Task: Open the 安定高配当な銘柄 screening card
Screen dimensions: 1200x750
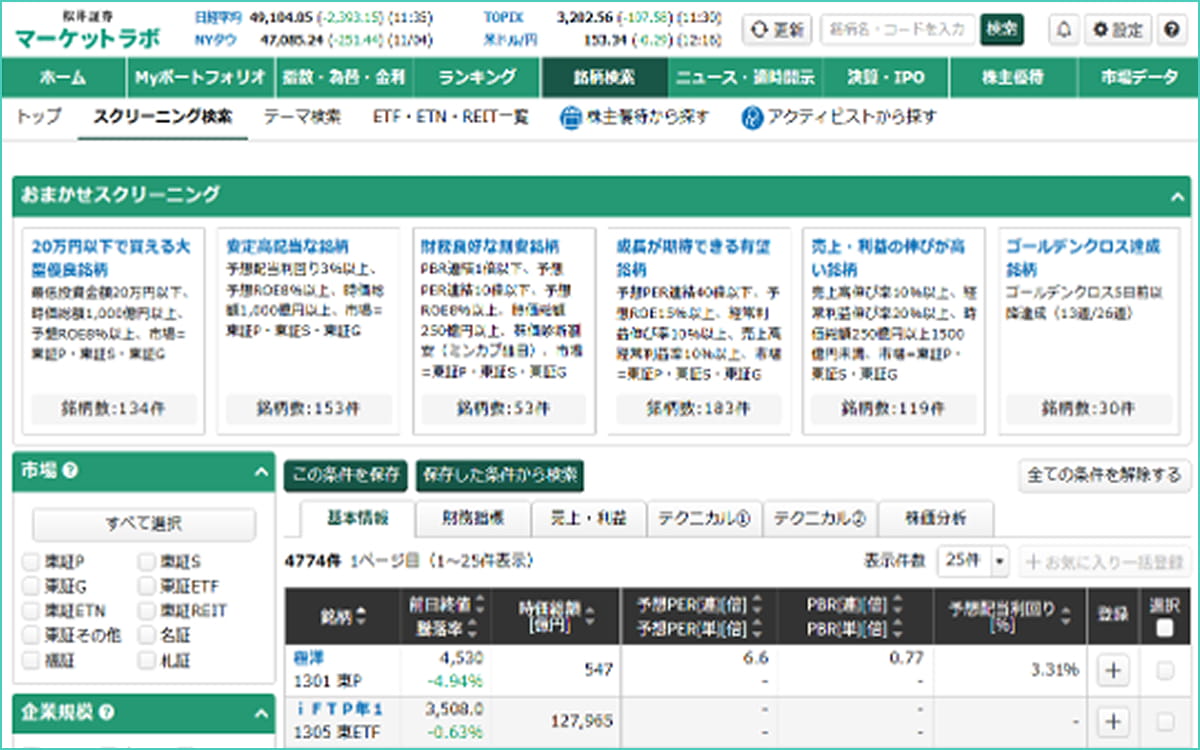Action: 287,246
